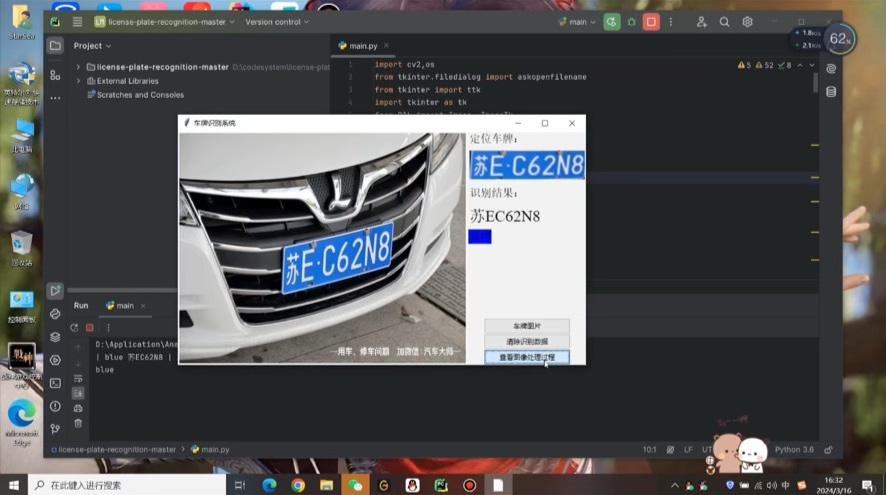Close the main tab in Run panel
Screen dimensions: 886x495
[x=143, y=306]
